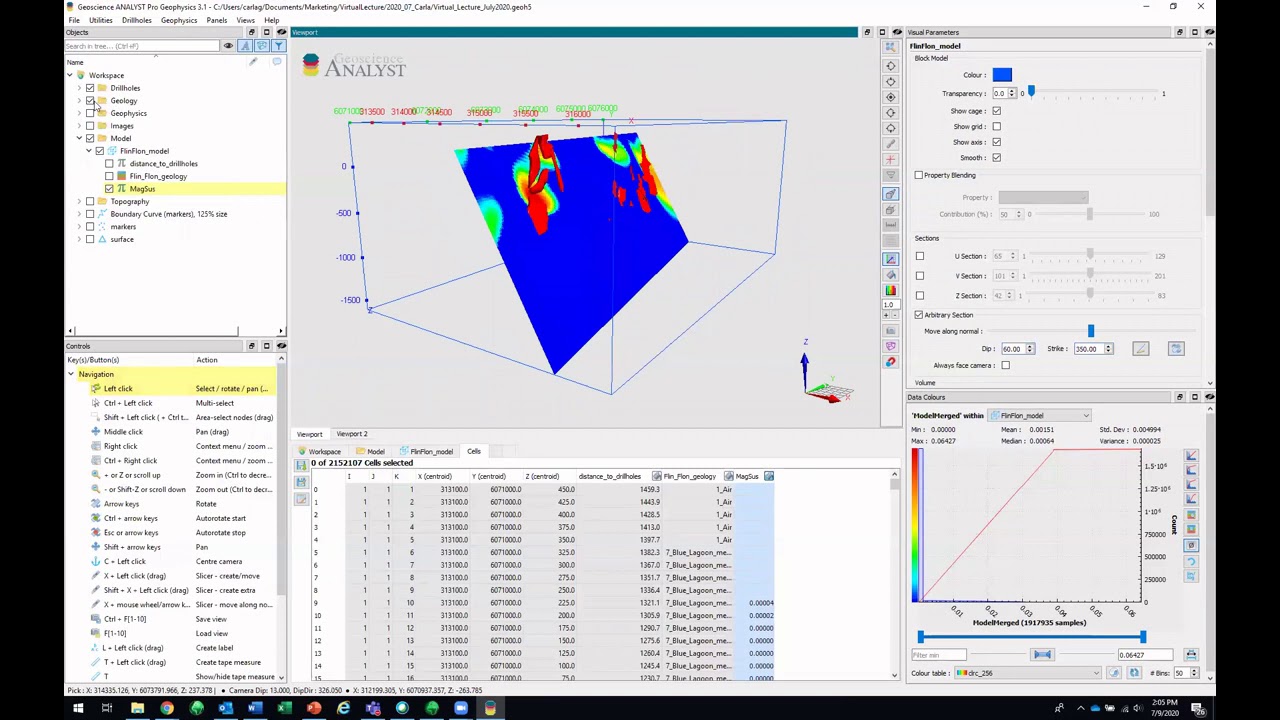Enable the Show grid checkbox
Viewport: 1280px width, 720px height.
click(996, 127)
